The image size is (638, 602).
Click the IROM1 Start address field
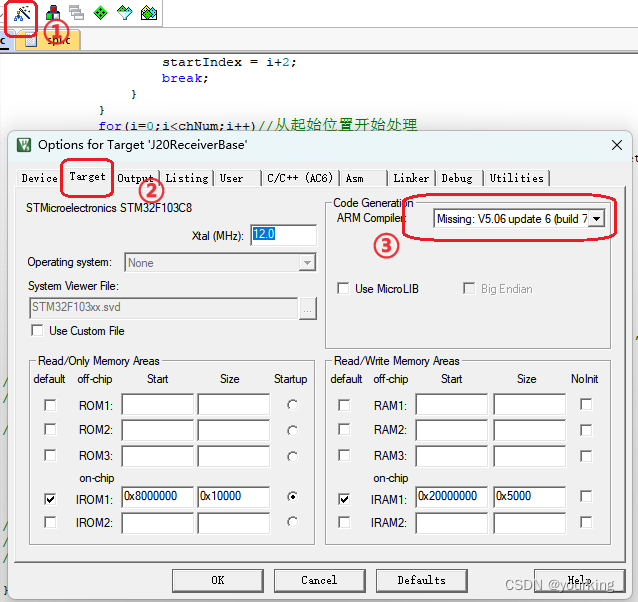[x=157, y=497]
